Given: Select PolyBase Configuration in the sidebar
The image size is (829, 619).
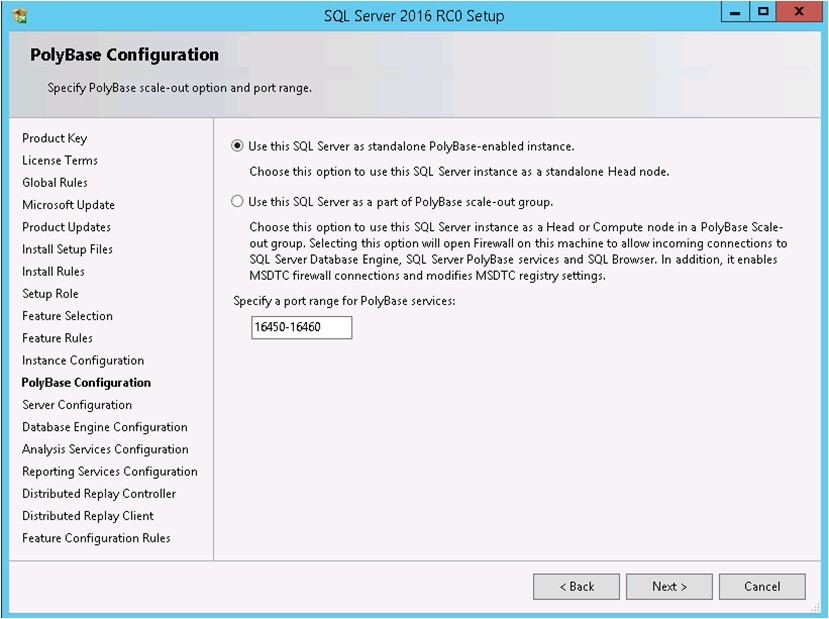Looking at the screenshot, I should tap(86, 383).
